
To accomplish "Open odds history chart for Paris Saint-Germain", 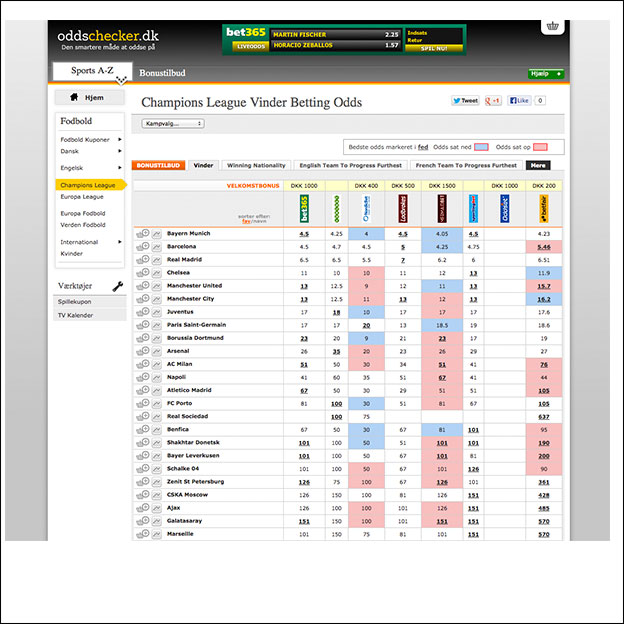I will click(157, 325).
